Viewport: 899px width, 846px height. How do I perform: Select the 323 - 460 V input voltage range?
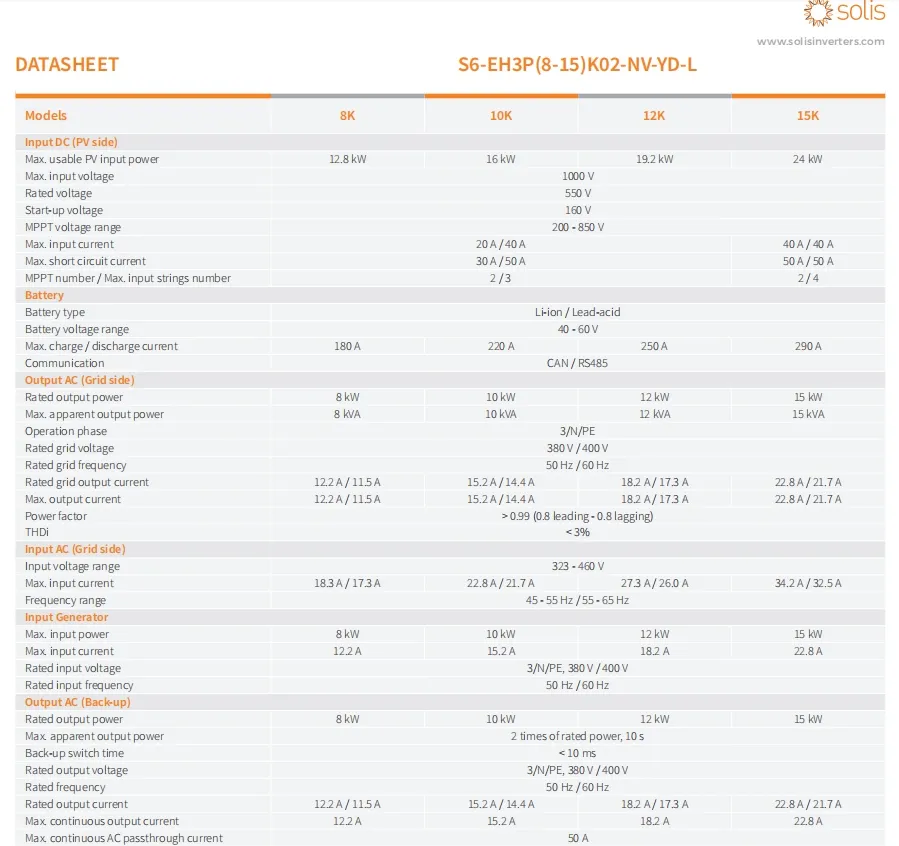point(578,566)
